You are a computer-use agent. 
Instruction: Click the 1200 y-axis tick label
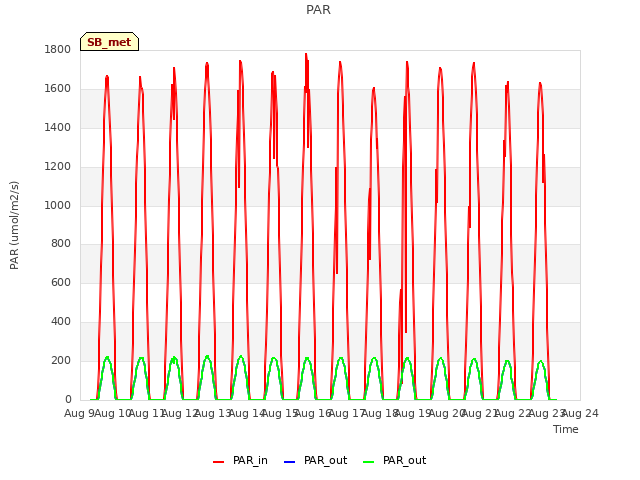58,167
